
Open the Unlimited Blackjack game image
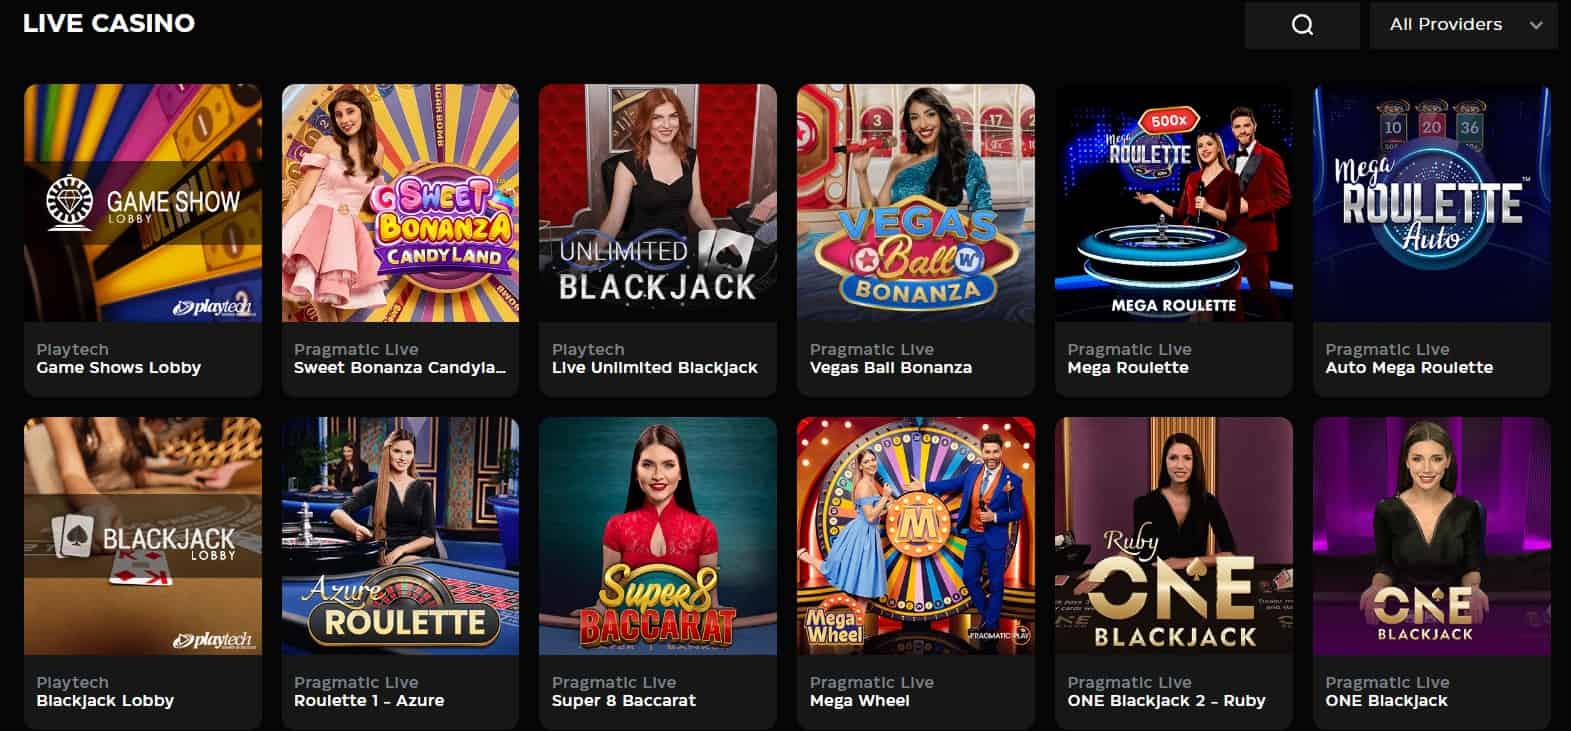coord(658,203)
